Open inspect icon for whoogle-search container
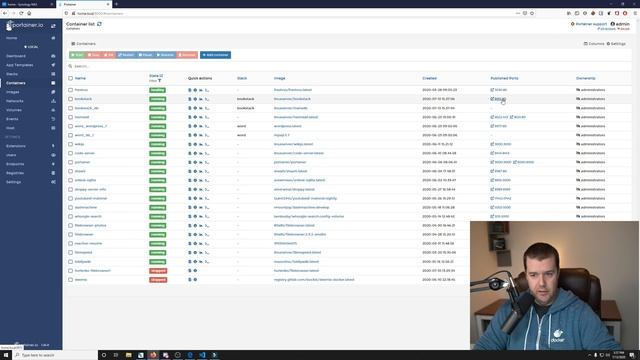The image size is (640, 360). point(195,216)
